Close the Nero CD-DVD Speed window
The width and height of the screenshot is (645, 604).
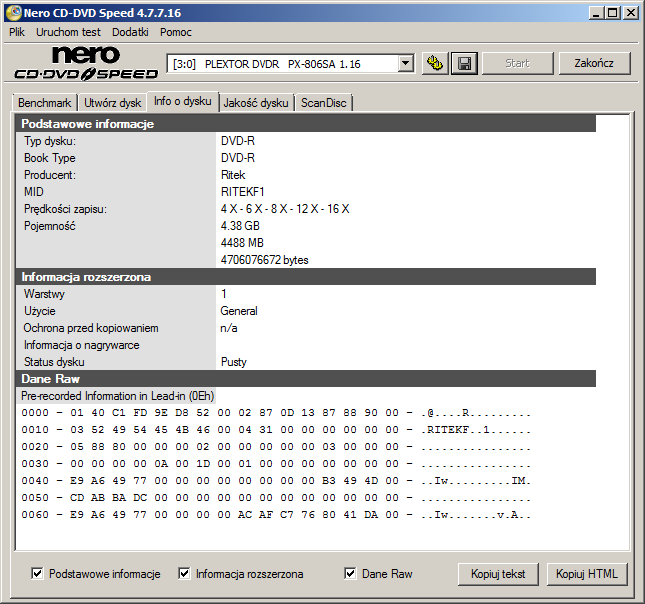click(631, 13)
